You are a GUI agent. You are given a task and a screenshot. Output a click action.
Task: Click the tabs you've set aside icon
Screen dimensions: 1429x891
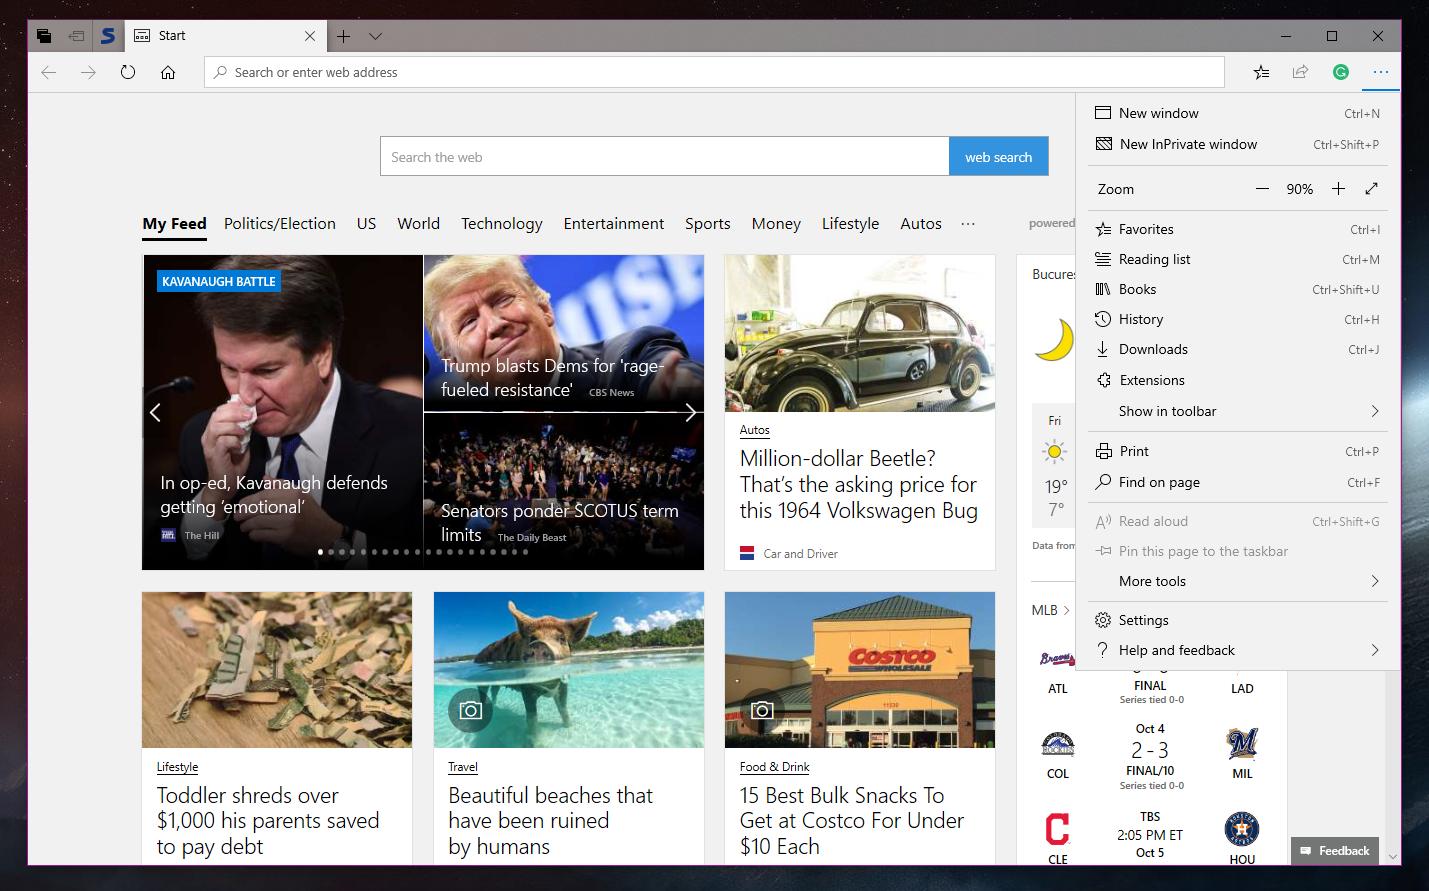(44, 36)
